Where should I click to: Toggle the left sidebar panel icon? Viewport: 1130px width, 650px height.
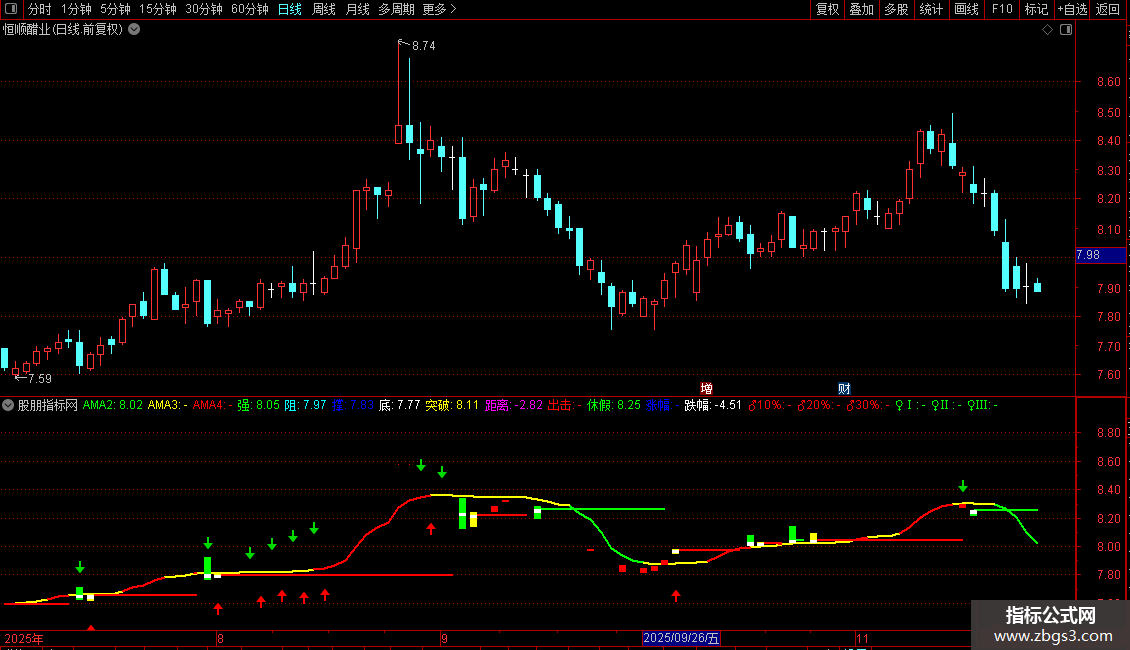pos(11,9)
